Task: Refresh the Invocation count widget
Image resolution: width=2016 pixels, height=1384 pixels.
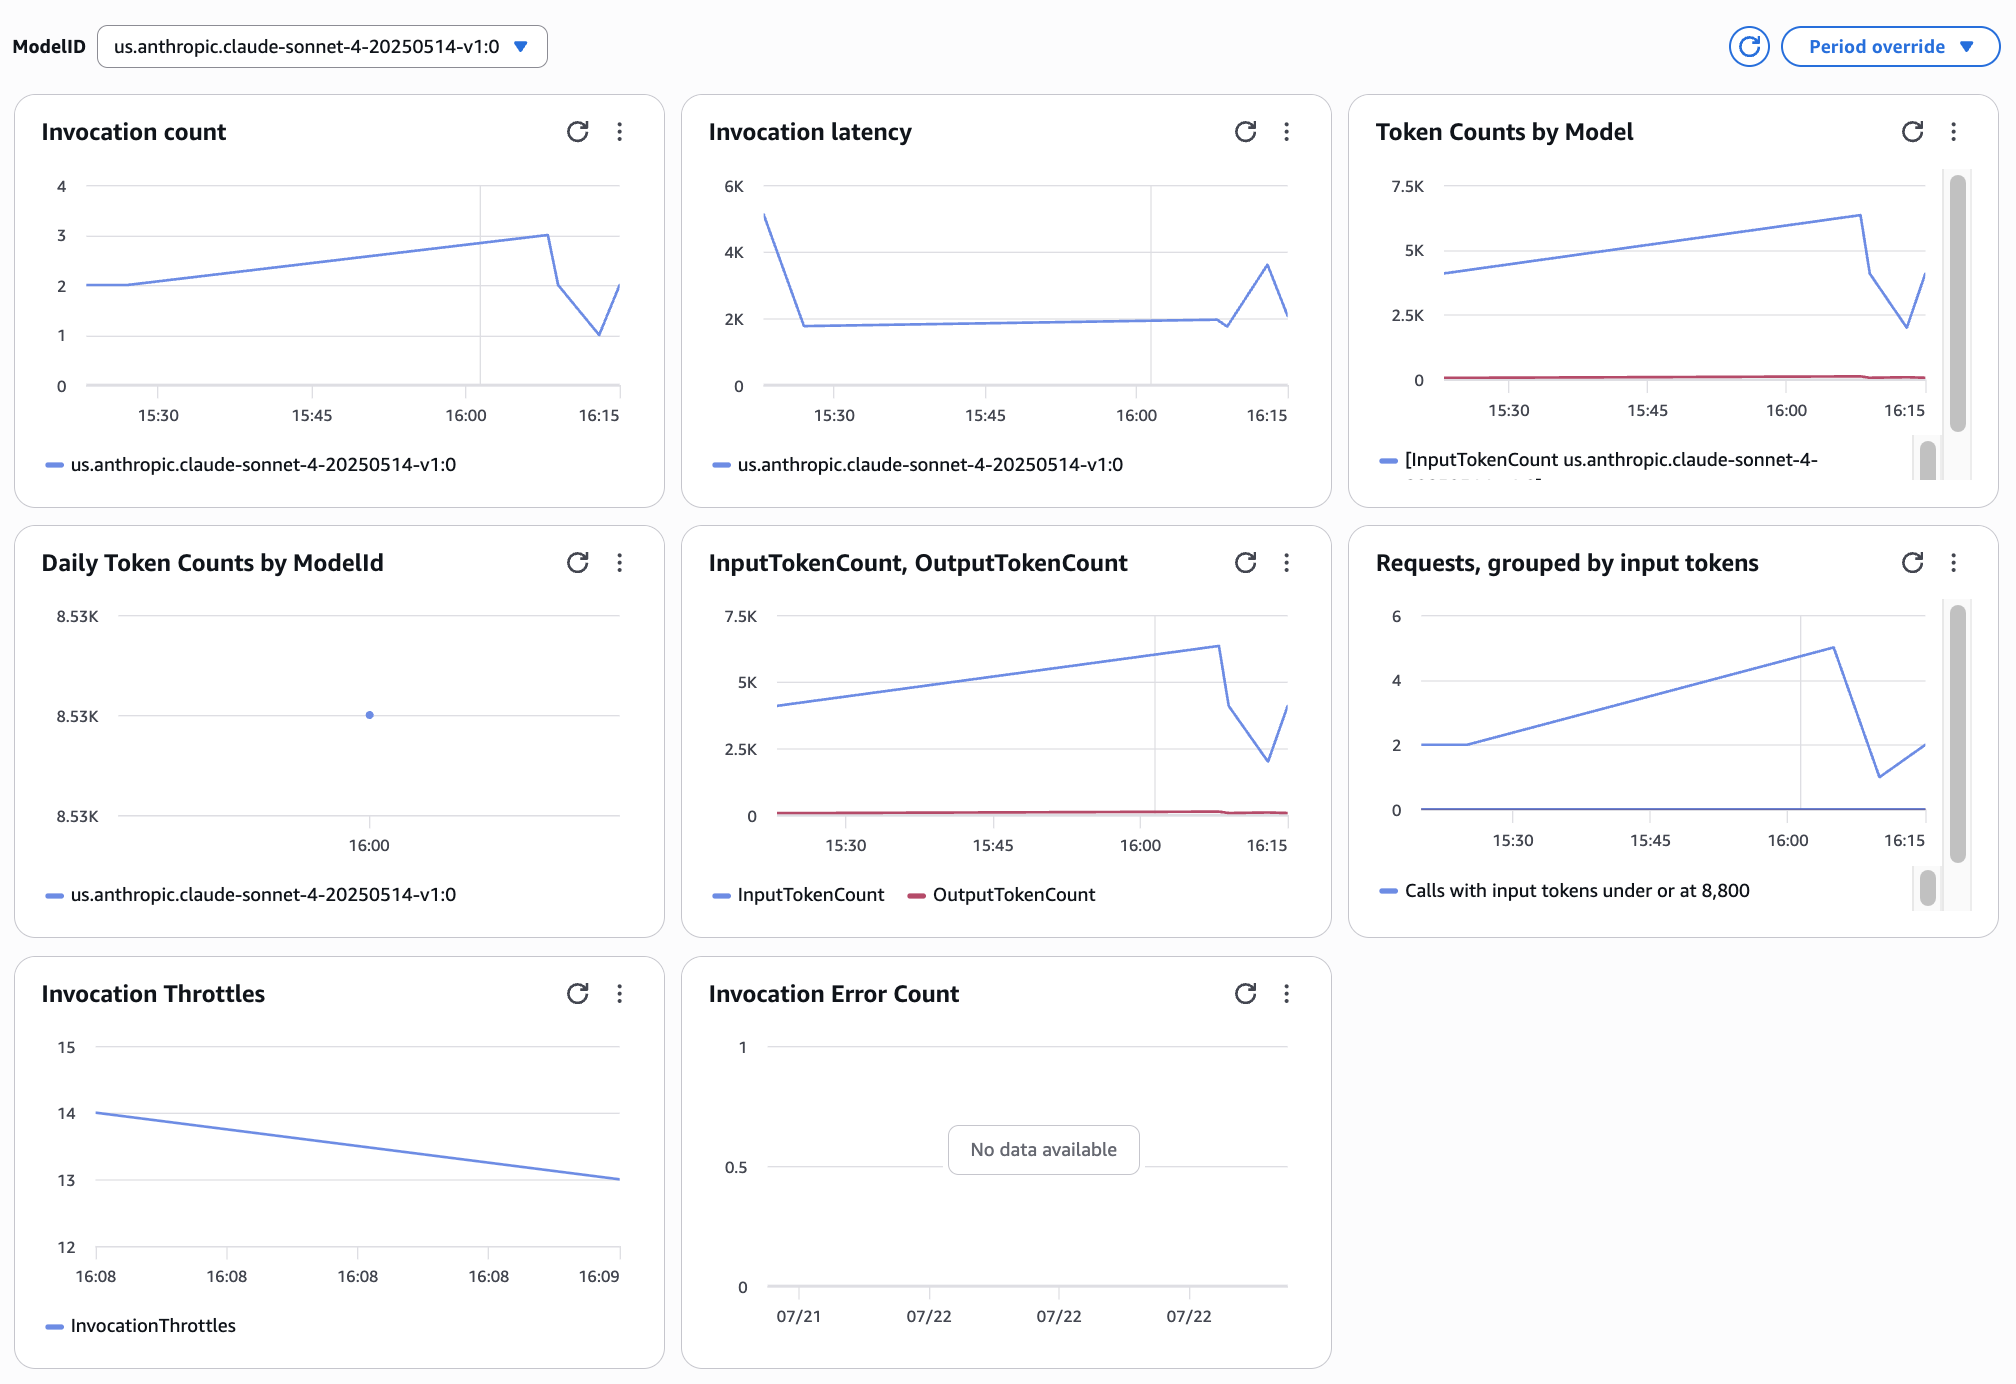Action: (x=577, y=132)
